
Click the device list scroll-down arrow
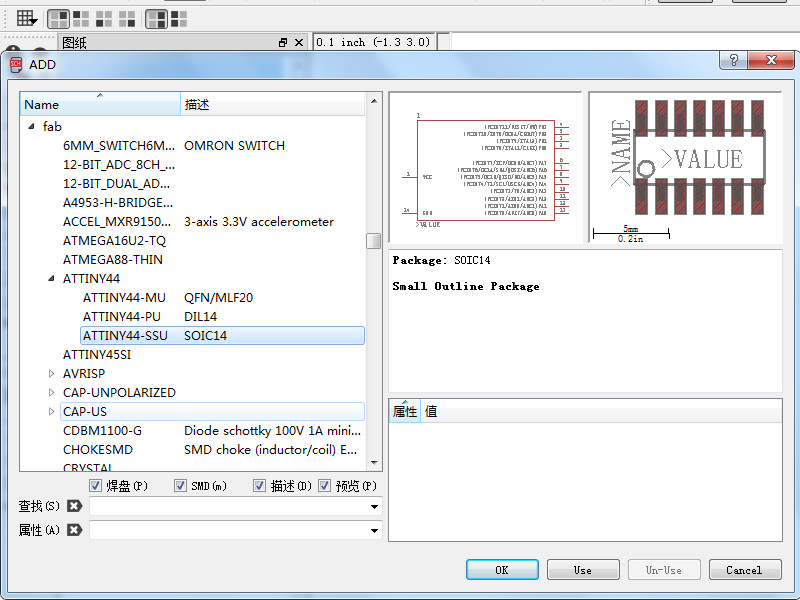click(x=374, y=463)
